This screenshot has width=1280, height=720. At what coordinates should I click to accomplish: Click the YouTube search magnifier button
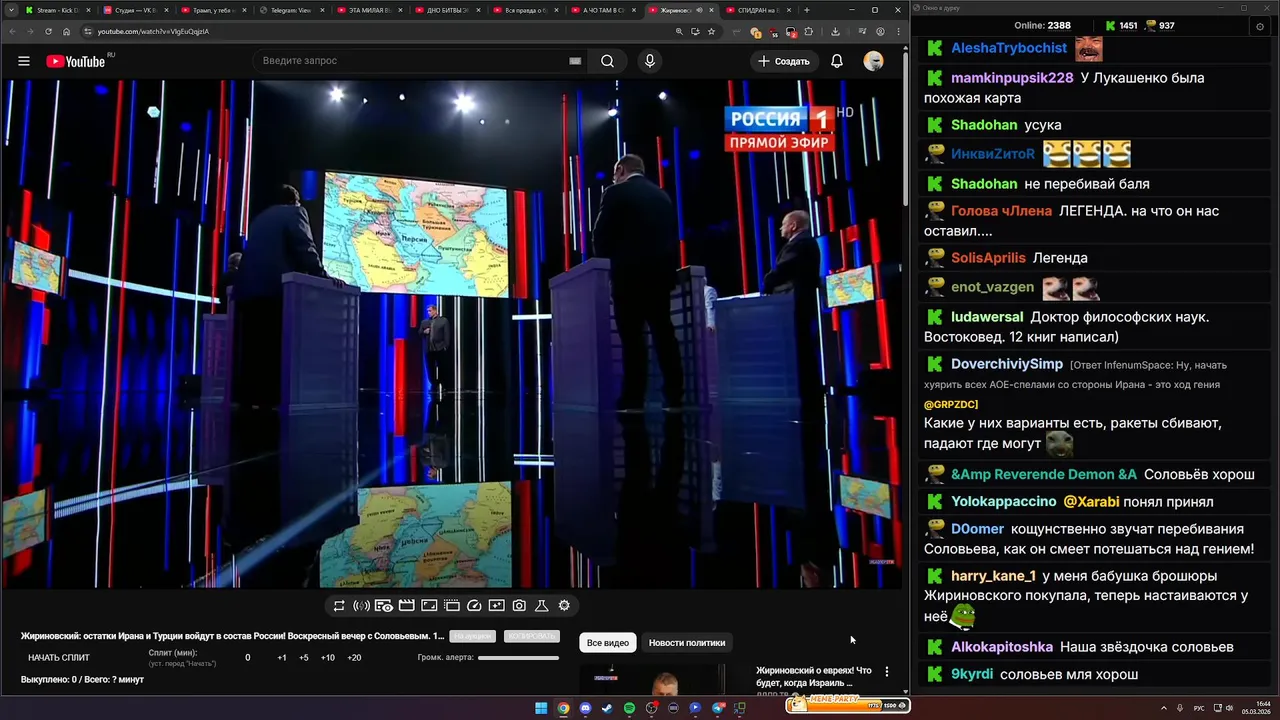pos(607,61)
